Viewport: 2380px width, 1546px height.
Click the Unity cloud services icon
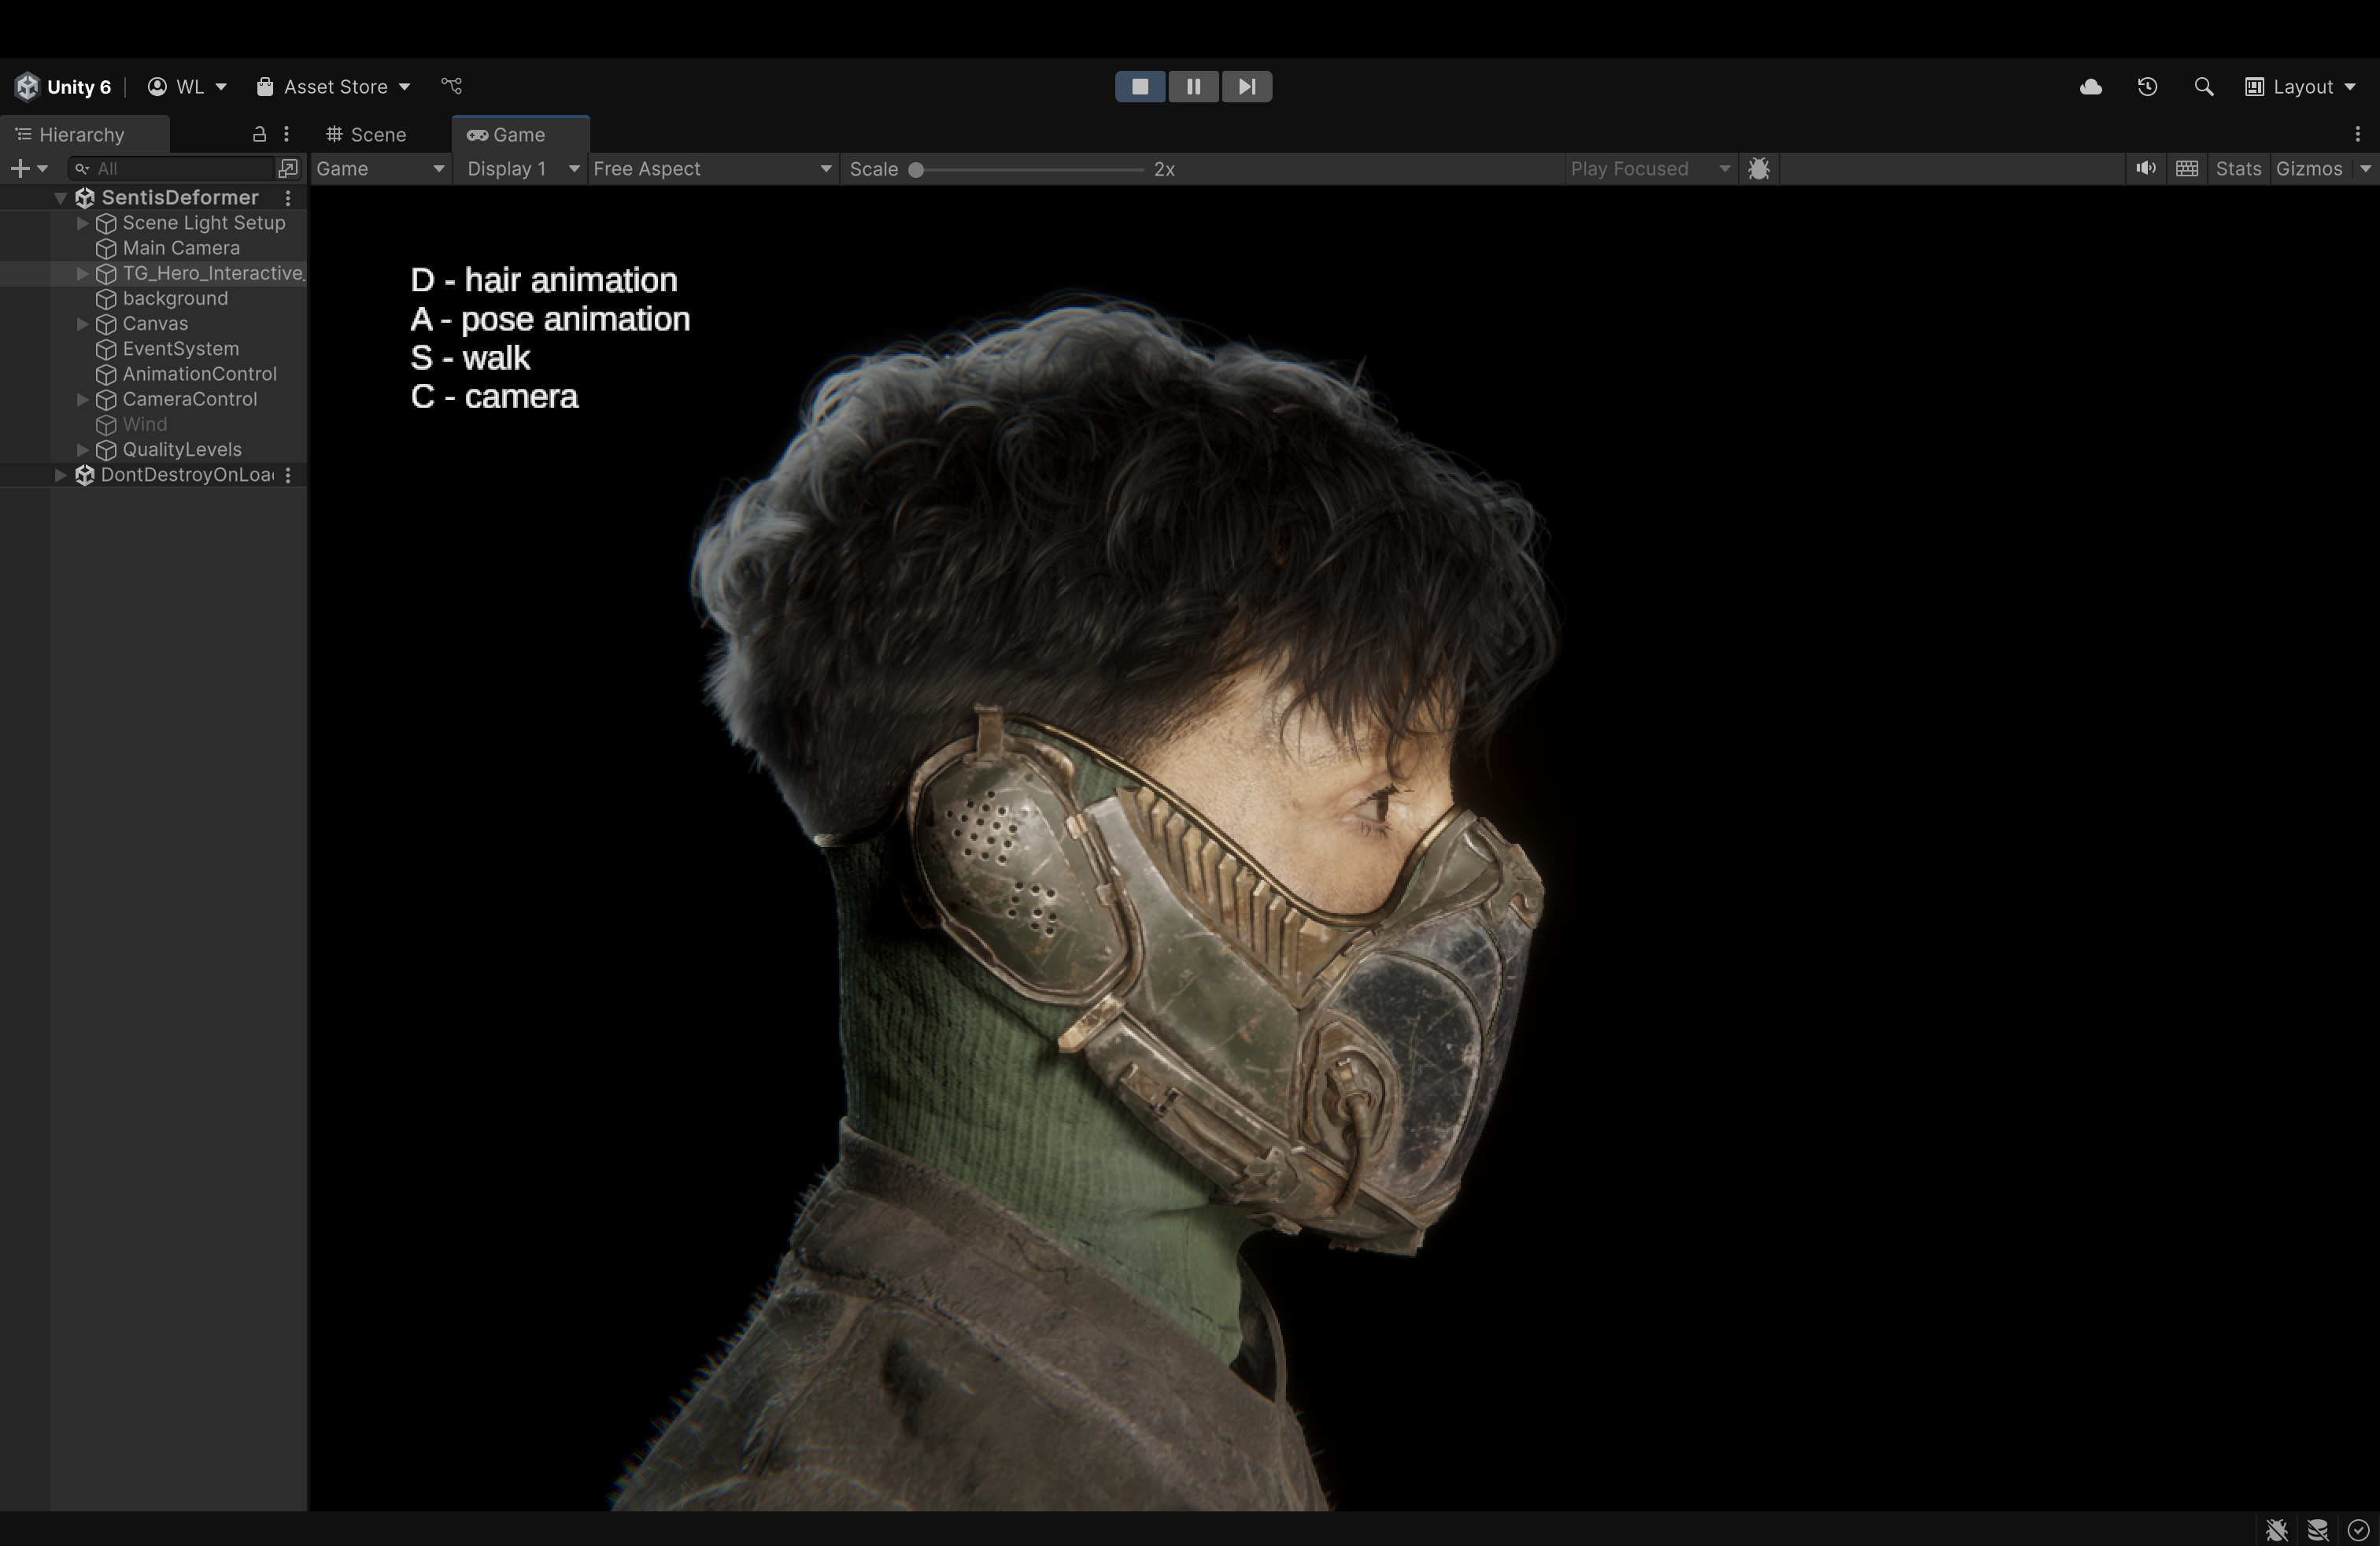point(2090,87)
